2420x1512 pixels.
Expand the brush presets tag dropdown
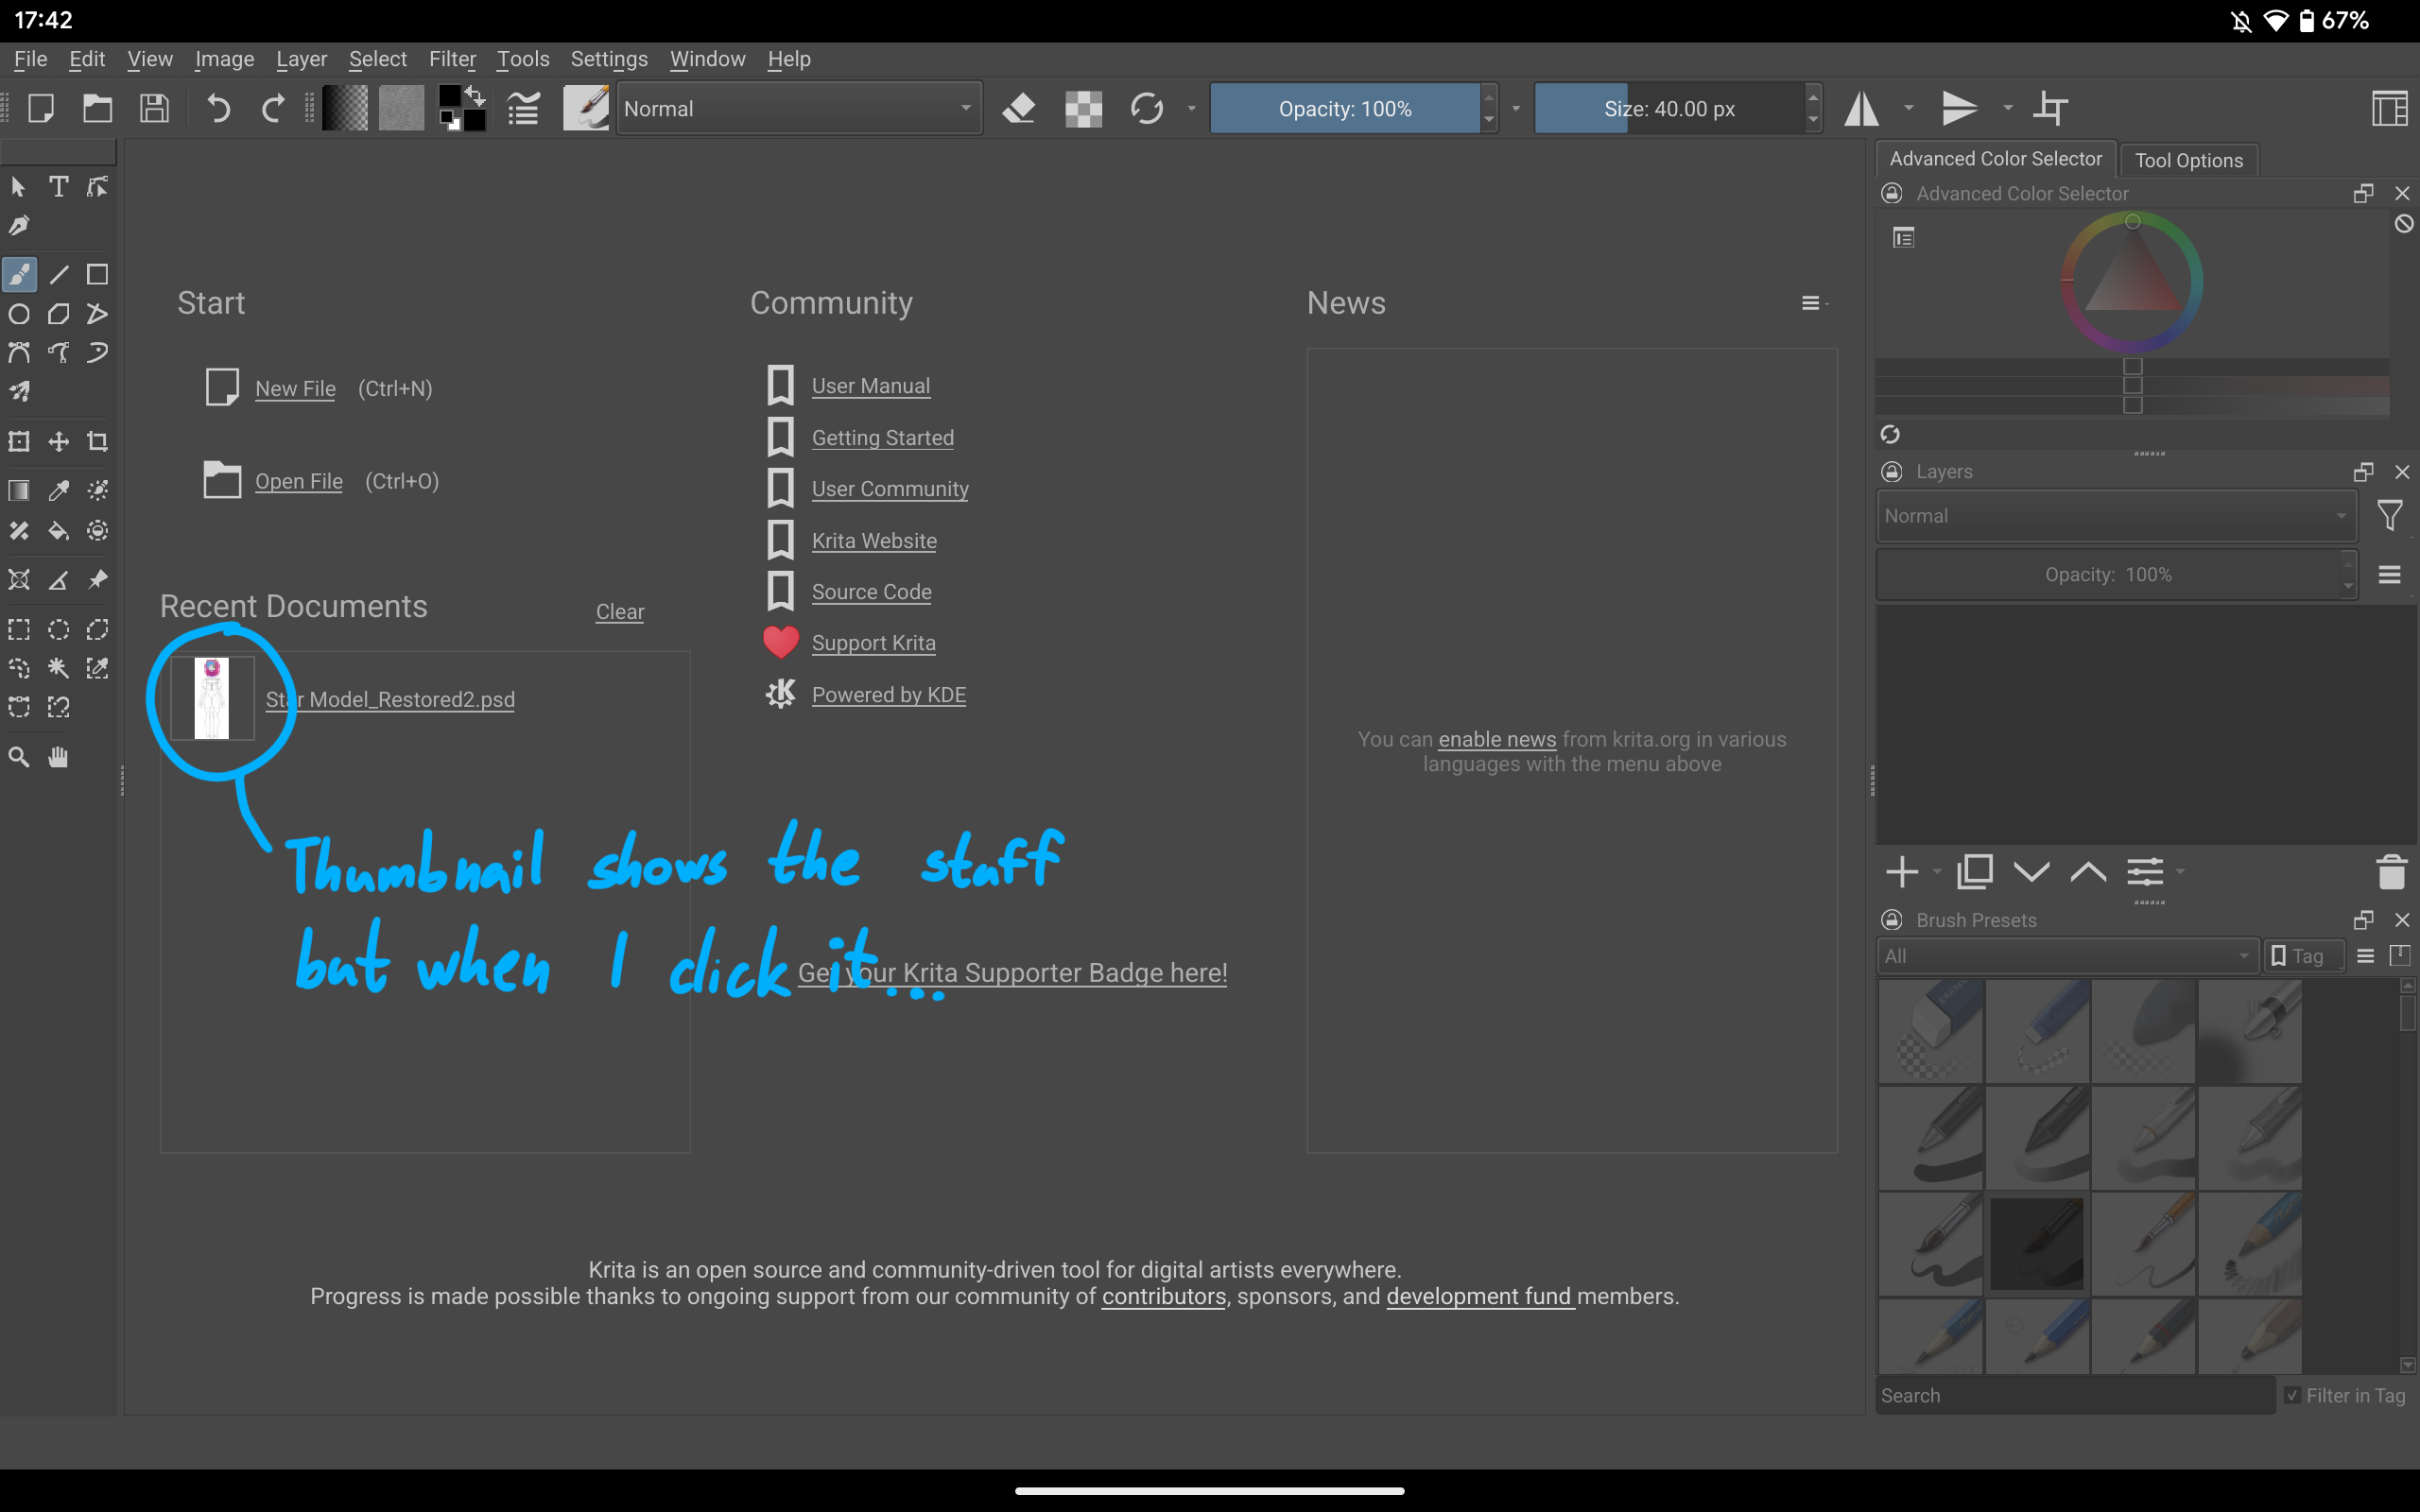pyautogui.click(x=2064, y=956)
